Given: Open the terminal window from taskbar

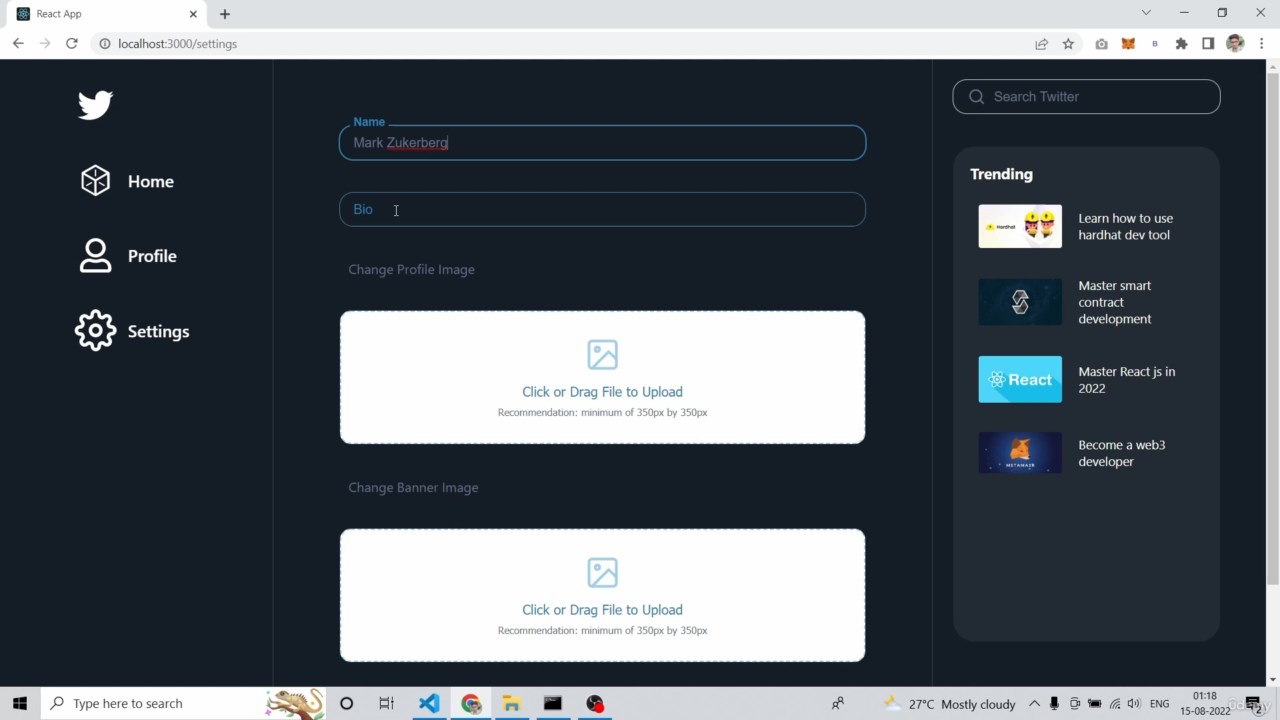Looking at the screenshot, I should 553,704.
